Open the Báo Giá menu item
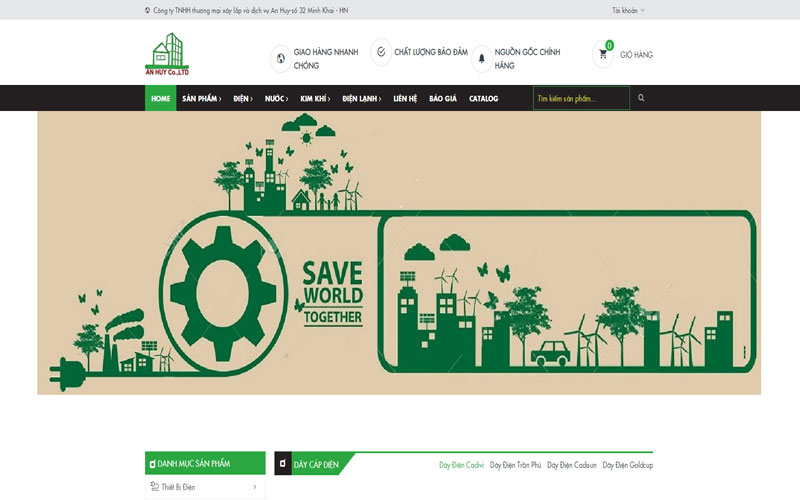 [443, 99]
